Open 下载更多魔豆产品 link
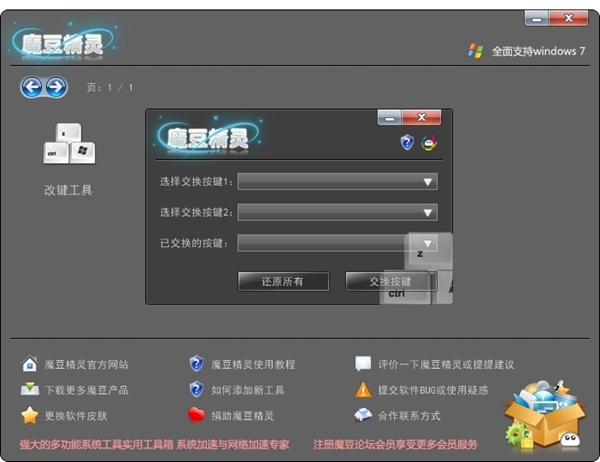This screenshot has height=462, width=600. (86, 390)
